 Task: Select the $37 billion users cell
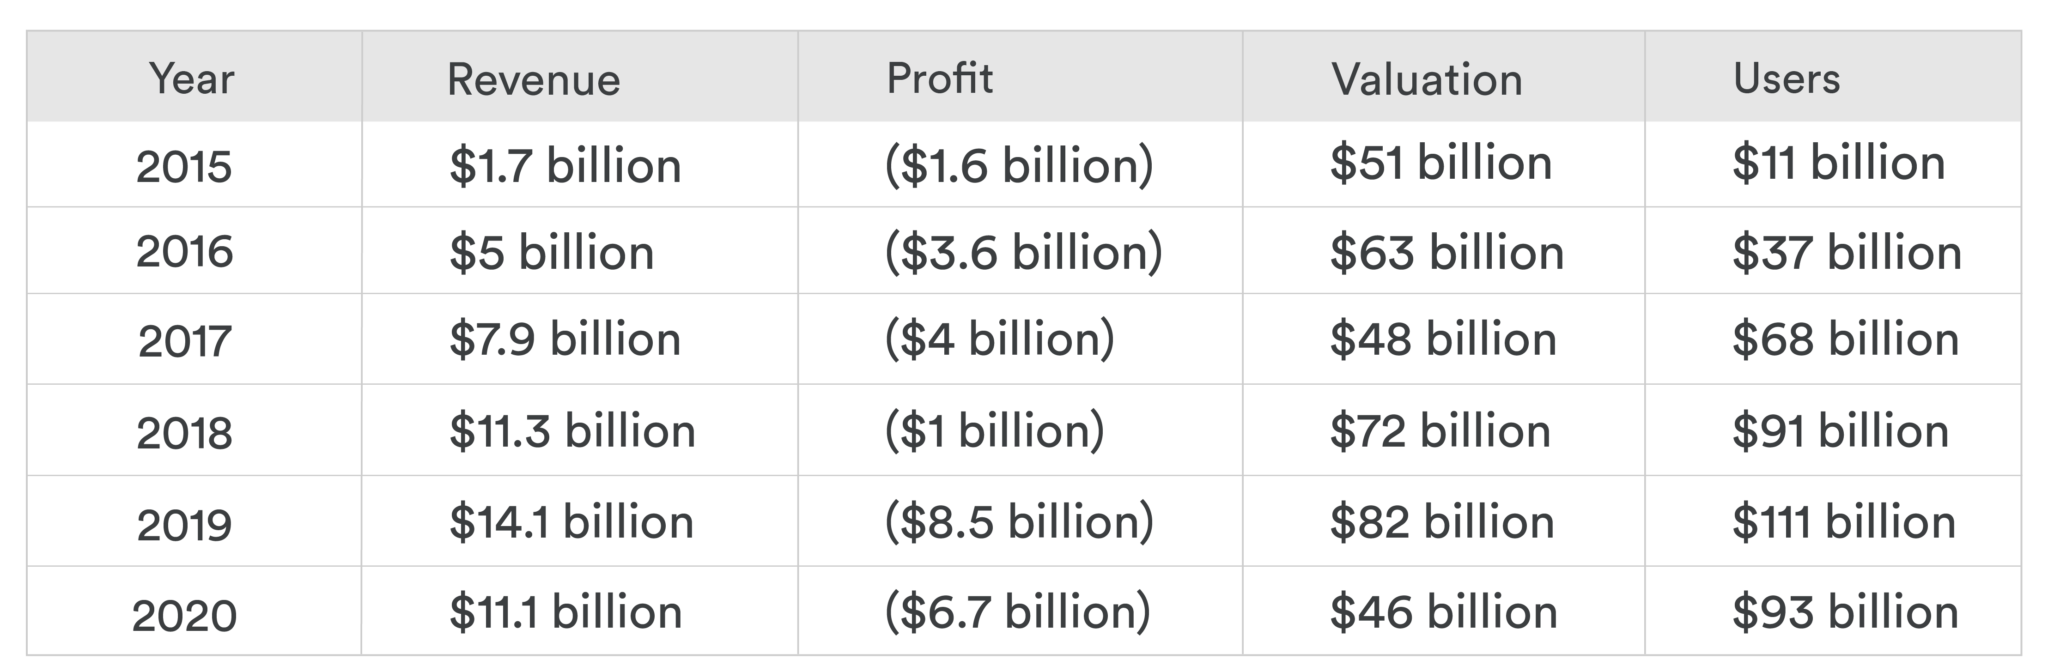pyautogui.click(x=1846, y=252)
